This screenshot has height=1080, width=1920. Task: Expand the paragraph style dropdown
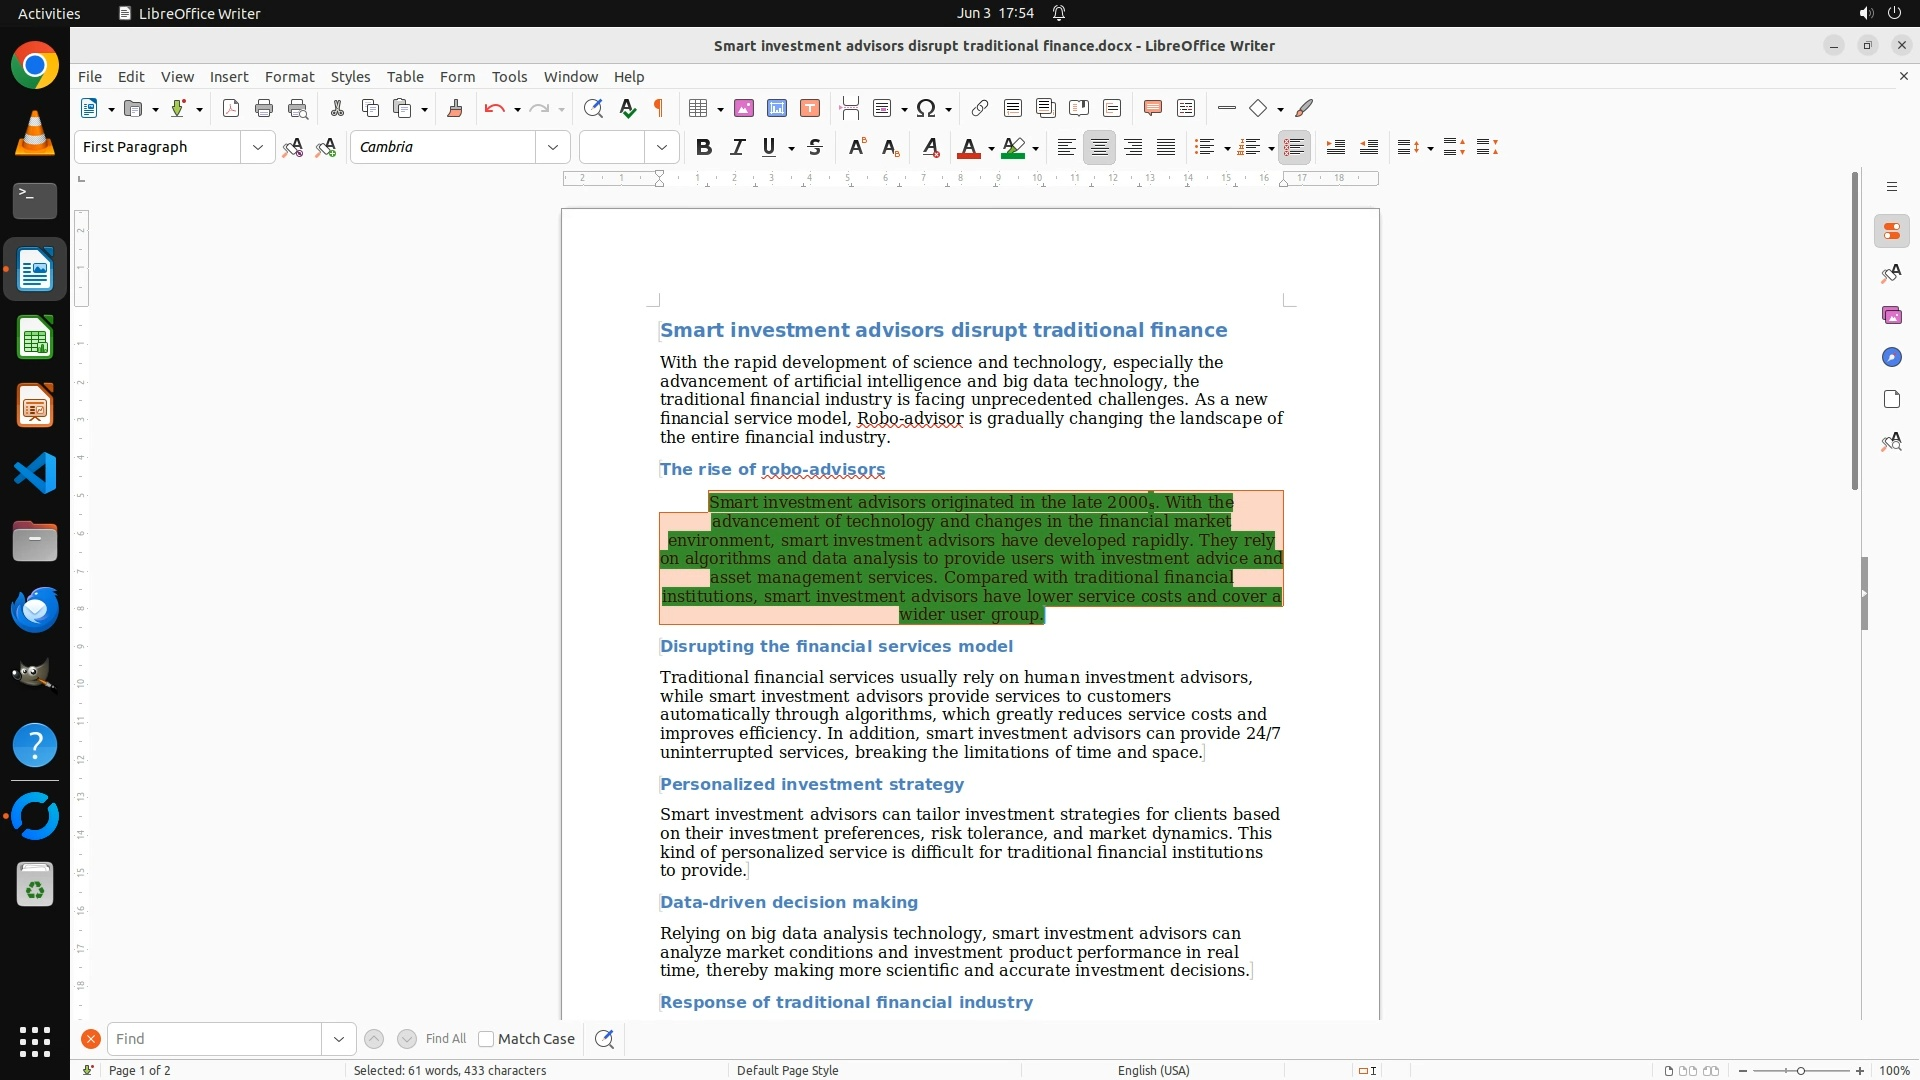coord(257,147)
